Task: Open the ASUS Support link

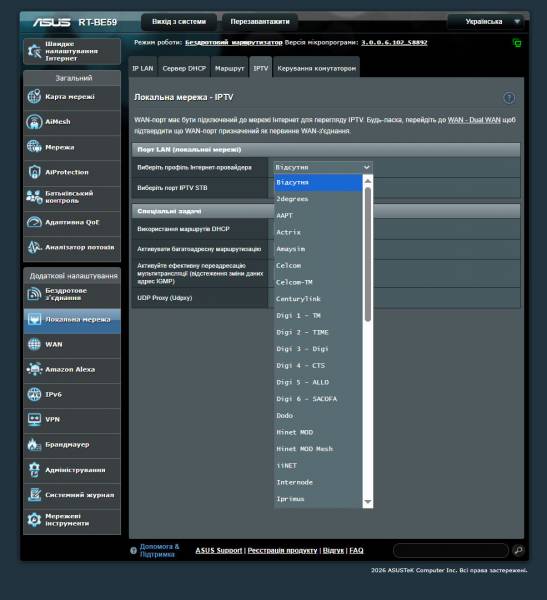Action: pos(219,550)
